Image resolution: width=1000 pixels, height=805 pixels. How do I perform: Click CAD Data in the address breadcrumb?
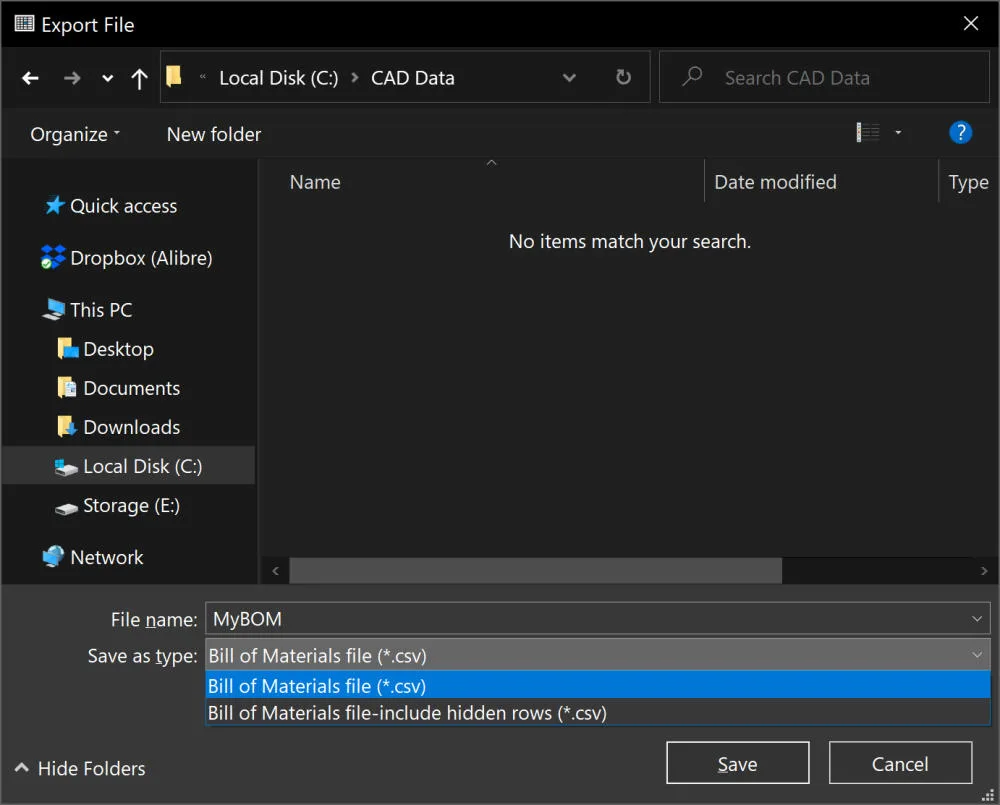[413, 78]
